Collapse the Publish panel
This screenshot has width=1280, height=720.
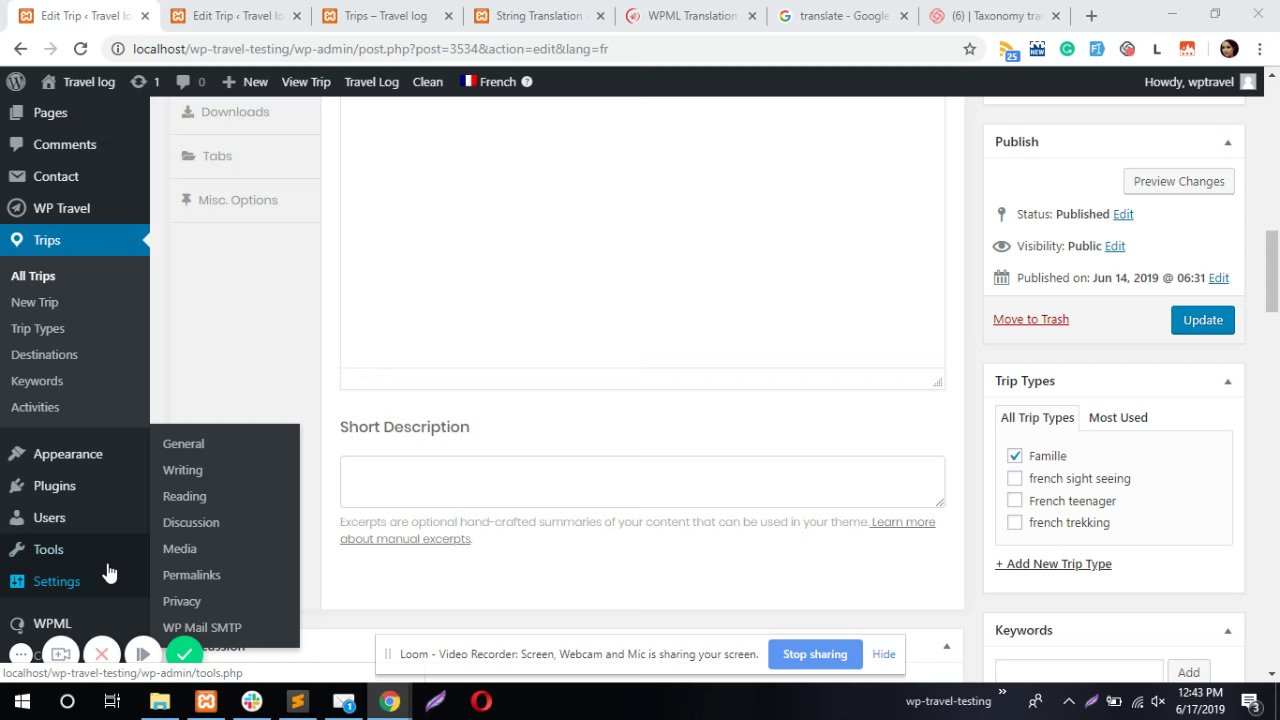[1227, 142]
